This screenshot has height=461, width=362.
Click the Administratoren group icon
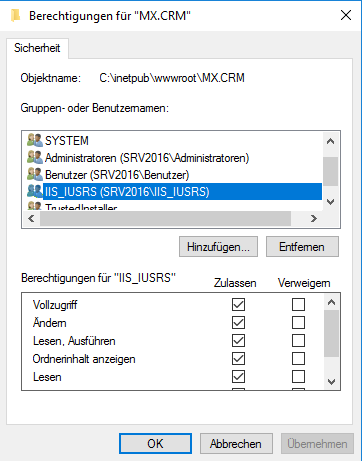(x=35, y=158)
